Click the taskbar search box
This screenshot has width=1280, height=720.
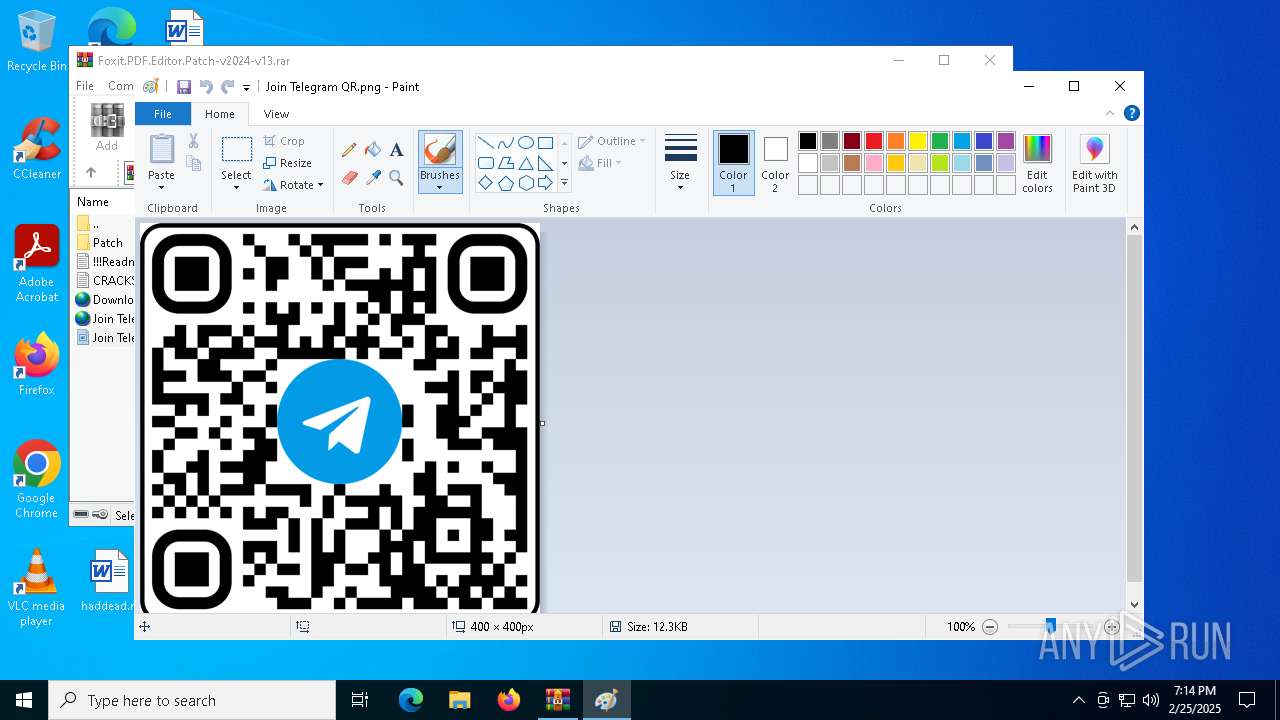click(x=192, y=700)
